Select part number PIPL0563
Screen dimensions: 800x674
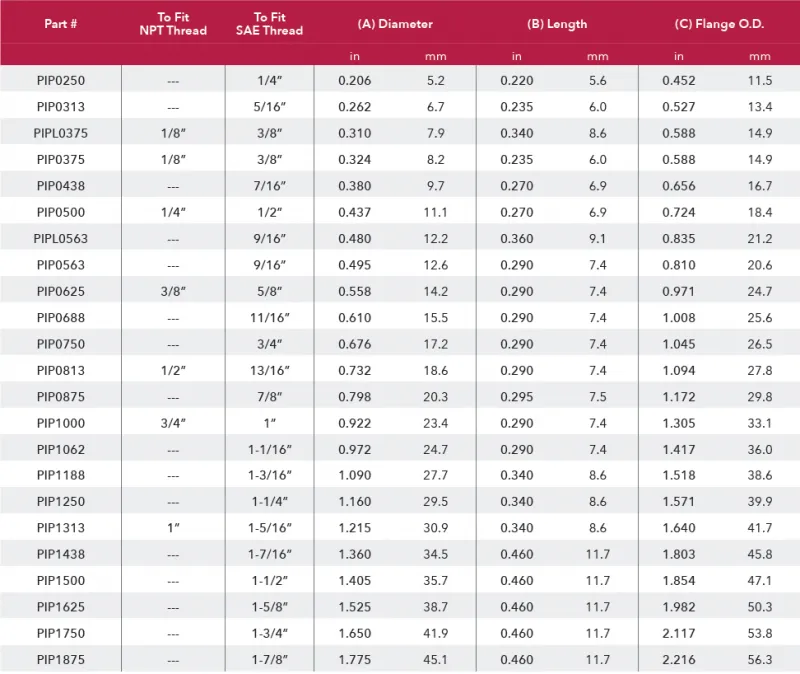(61, 238)
